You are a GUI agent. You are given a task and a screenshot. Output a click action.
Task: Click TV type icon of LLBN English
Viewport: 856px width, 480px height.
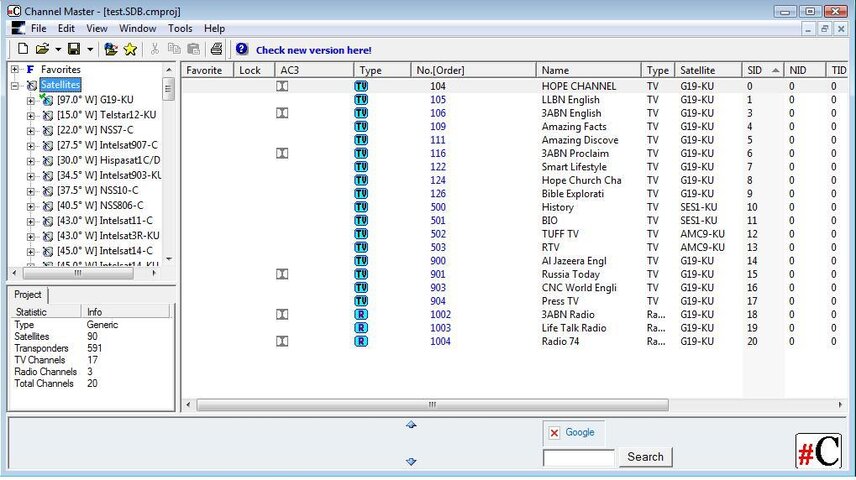tap(361, 99)
